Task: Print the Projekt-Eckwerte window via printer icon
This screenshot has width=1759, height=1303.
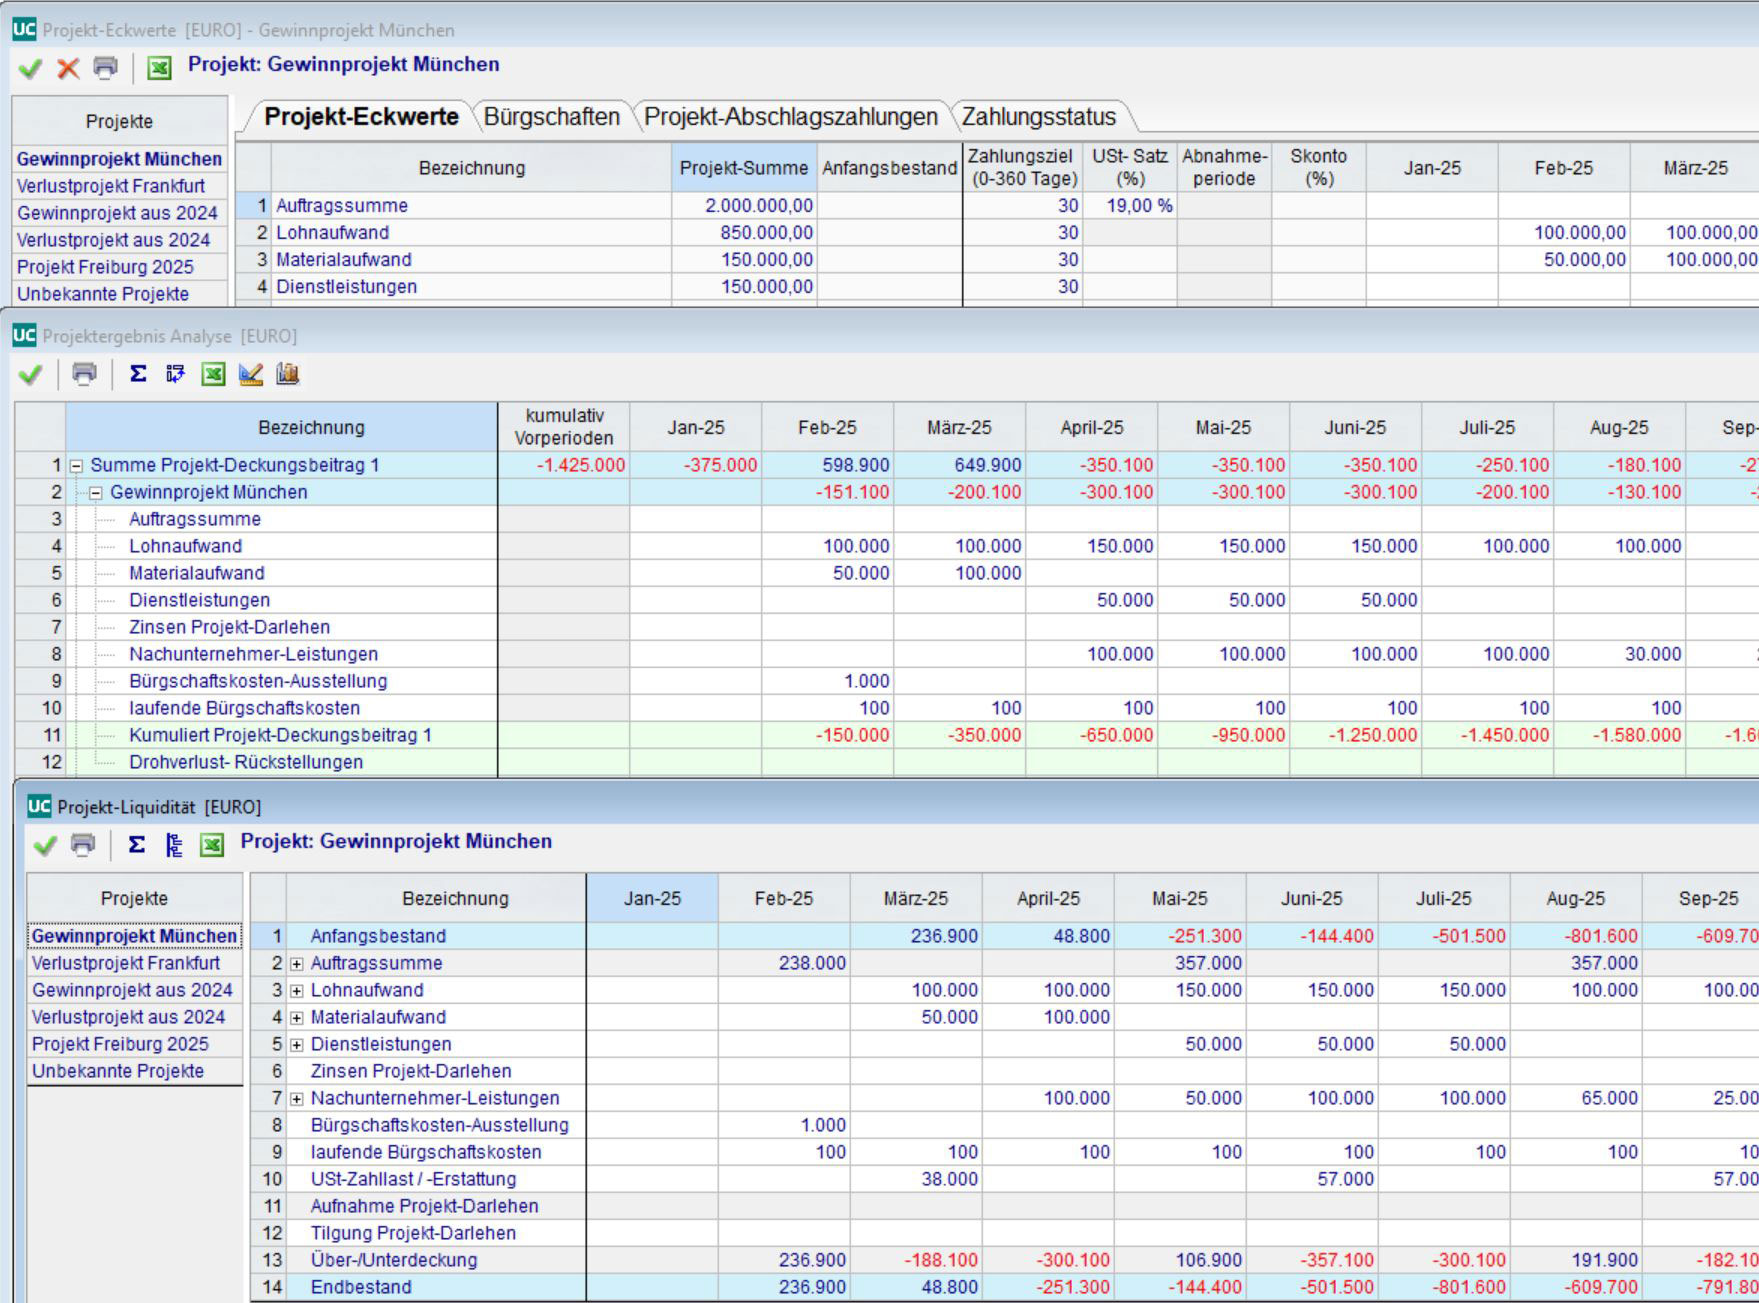Action: (105, 68)
